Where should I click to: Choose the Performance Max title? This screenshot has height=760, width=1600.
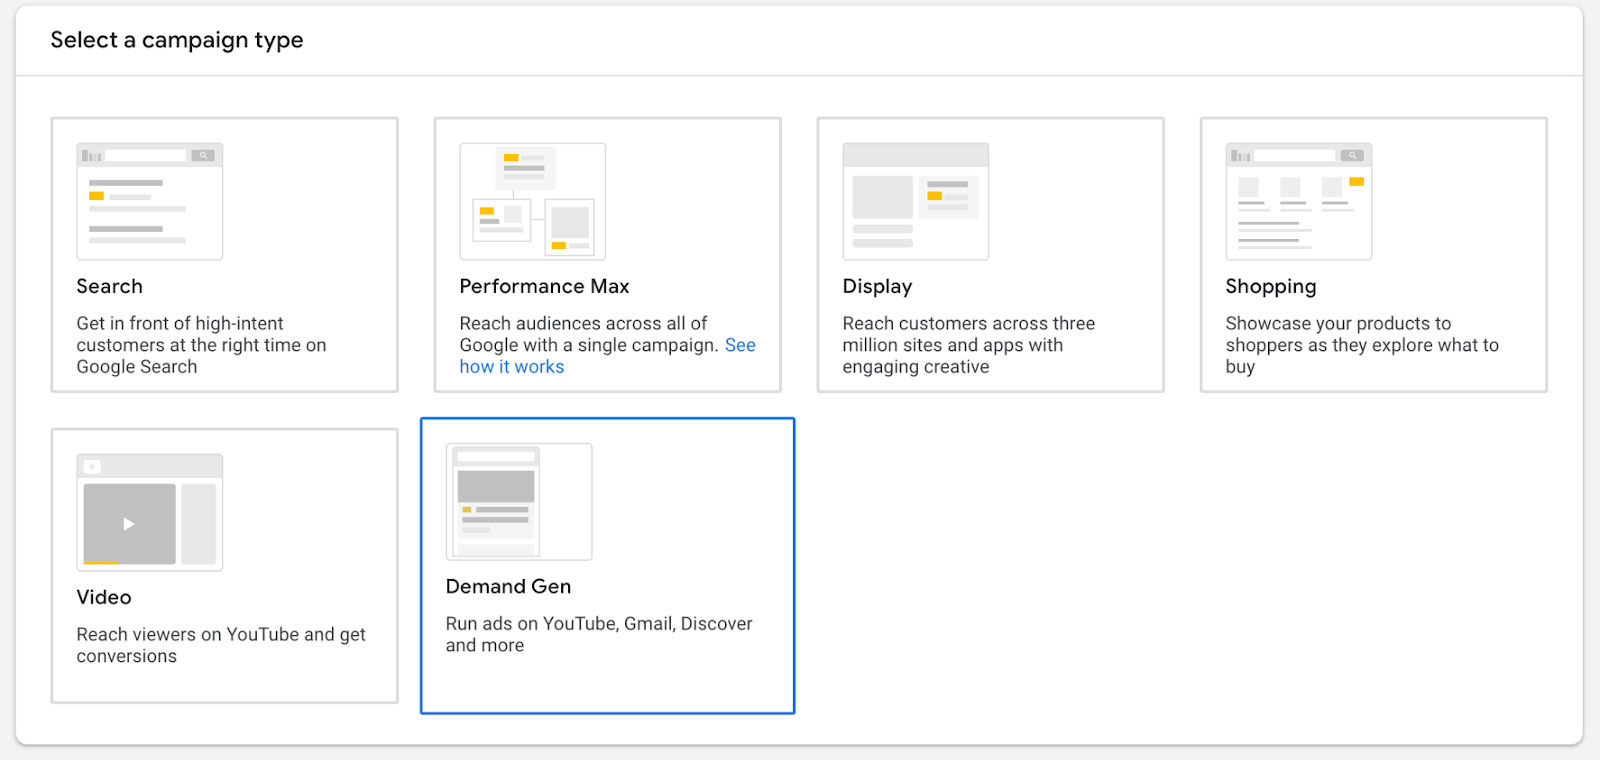pyautogui.click(x=545, y=286)
